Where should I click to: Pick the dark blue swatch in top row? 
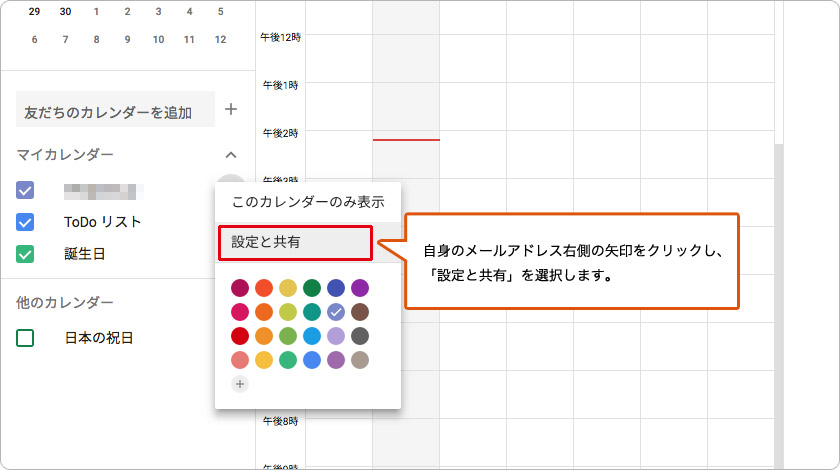tap(336, 288)
